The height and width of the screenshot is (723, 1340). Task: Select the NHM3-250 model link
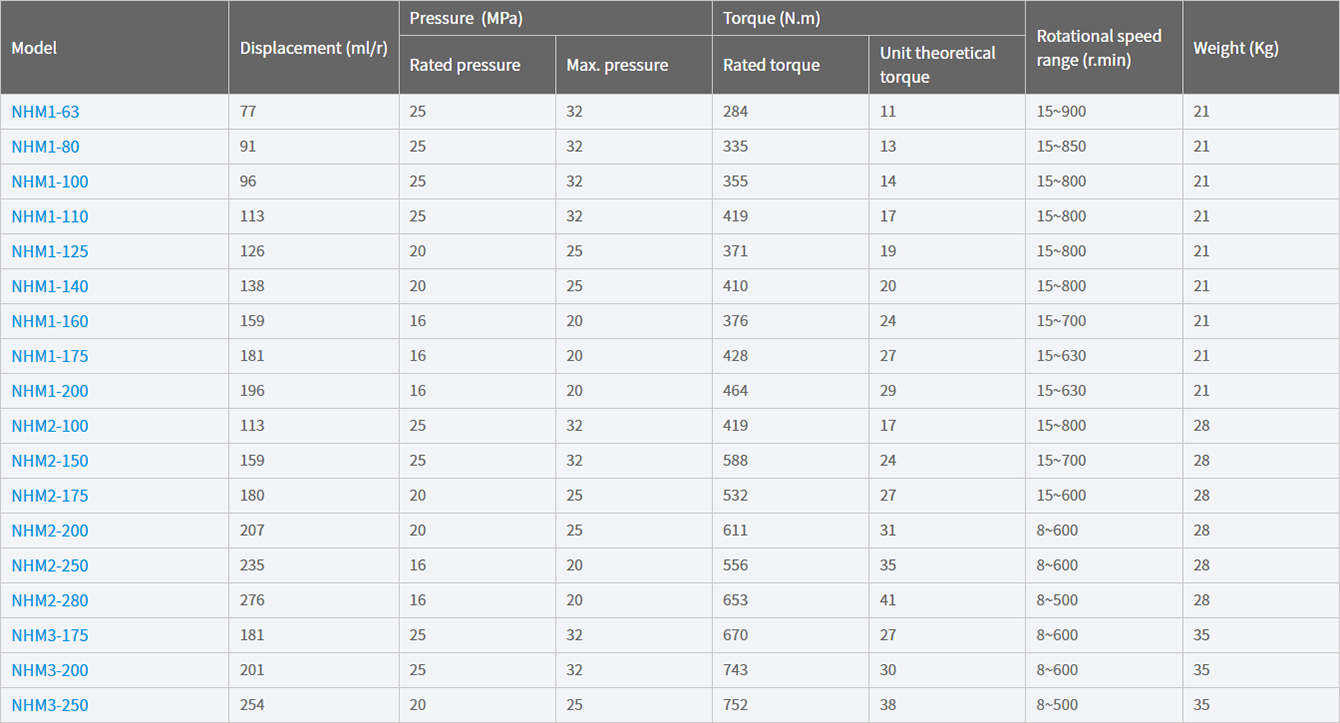pos(50,706)
